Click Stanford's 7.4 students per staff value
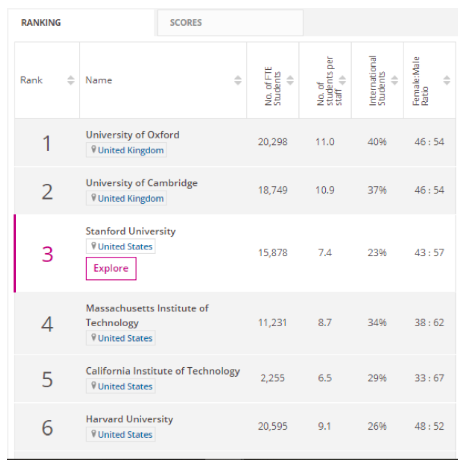This screenshot has height=468, width=463. pos(325,253)
